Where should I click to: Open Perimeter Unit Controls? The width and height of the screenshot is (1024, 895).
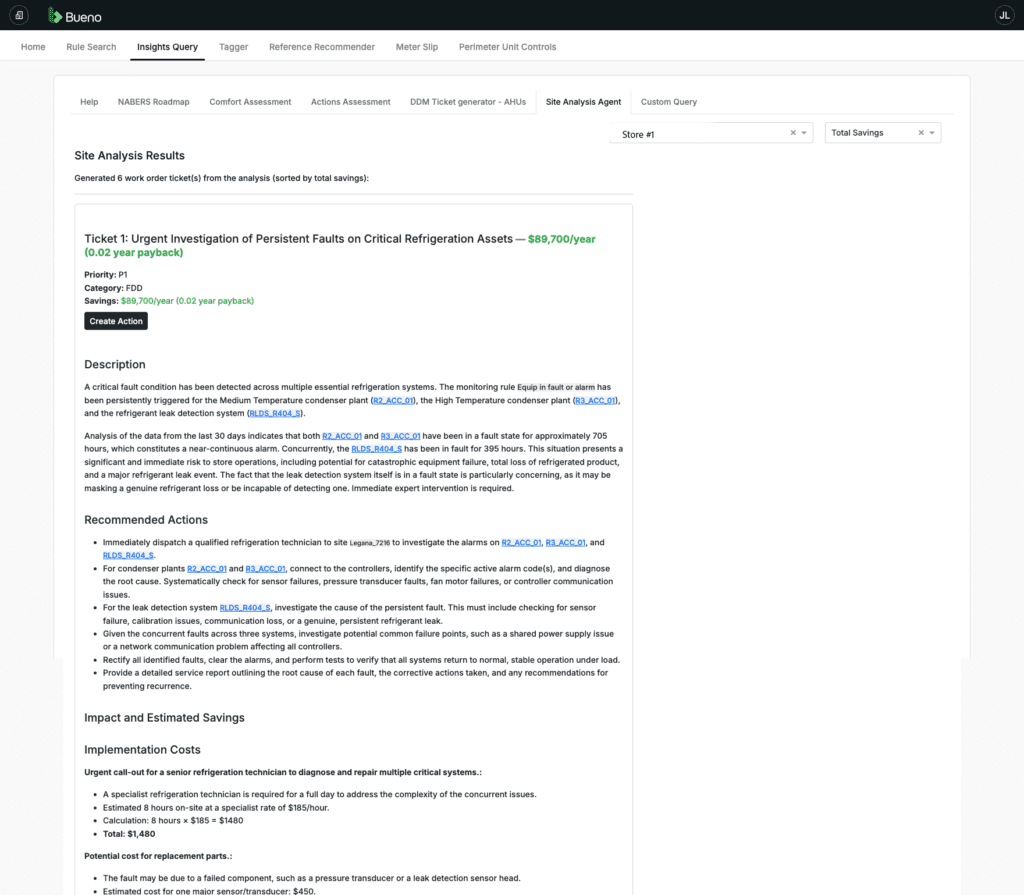pos(507,47)
